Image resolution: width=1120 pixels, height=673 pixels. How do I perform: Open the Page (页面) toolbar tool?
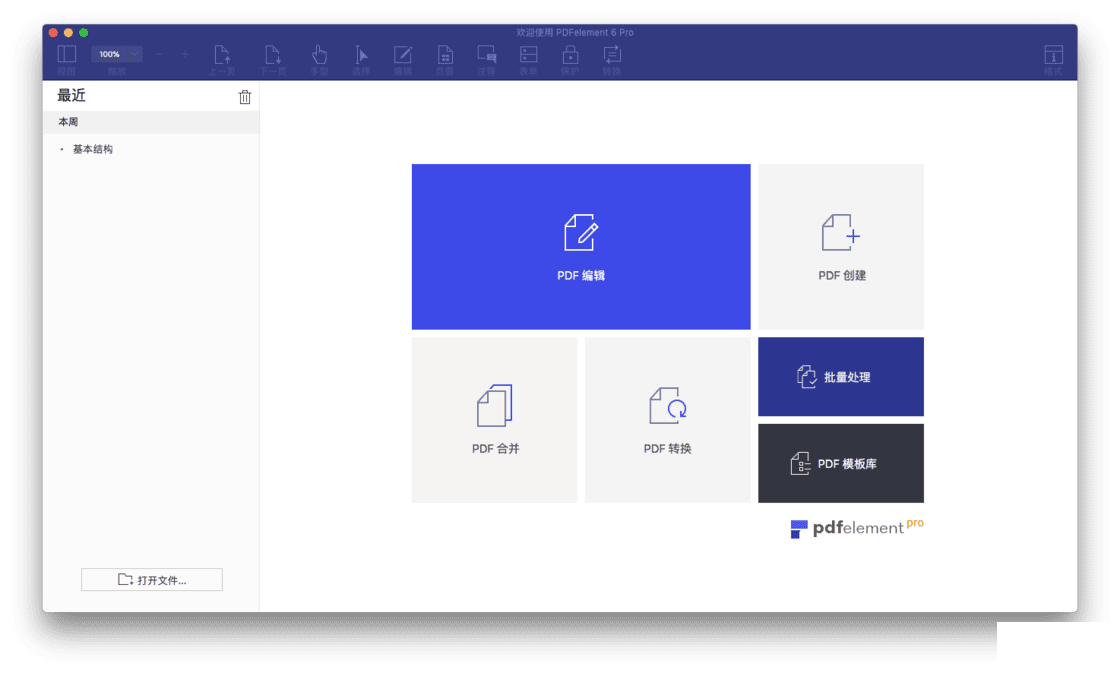coord(444,54)
